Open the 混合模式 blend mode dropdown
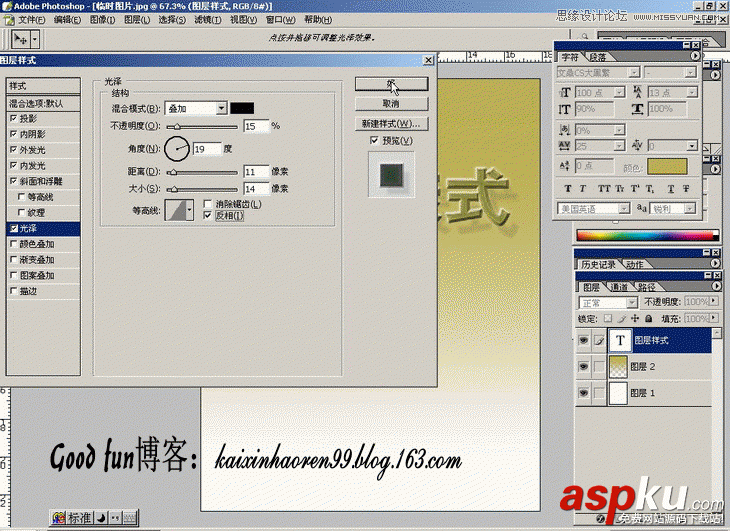Screen dimensions: 730x531 pyautogui.click(x=222, y=108)
